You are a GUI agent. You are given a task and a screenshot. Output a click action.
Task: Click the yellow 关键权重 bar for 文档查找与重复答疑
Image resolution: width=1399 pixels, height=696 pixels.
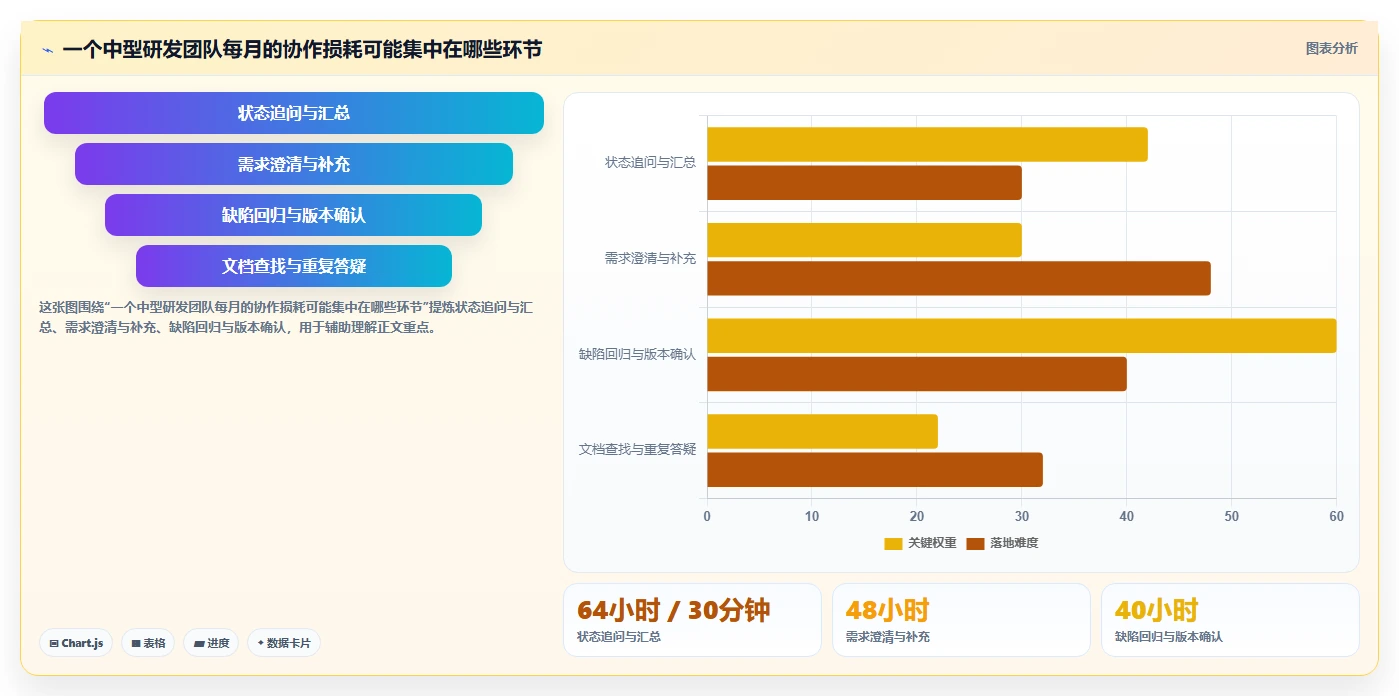(822, 432)
